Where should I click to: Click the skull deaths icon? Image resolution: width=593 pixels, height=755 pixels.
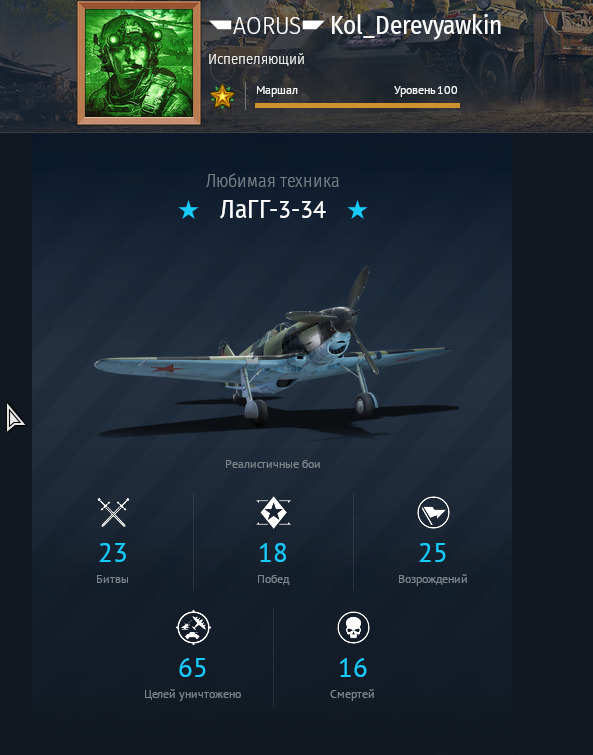point(353,627)
